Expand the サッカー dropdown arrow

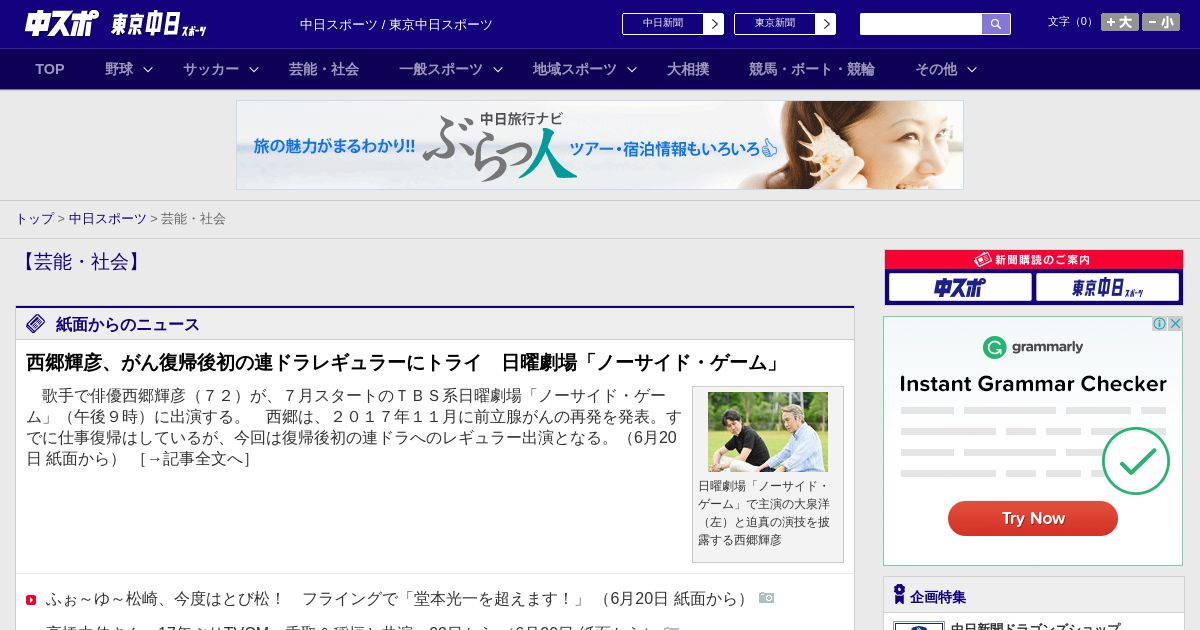click(254, 69)
